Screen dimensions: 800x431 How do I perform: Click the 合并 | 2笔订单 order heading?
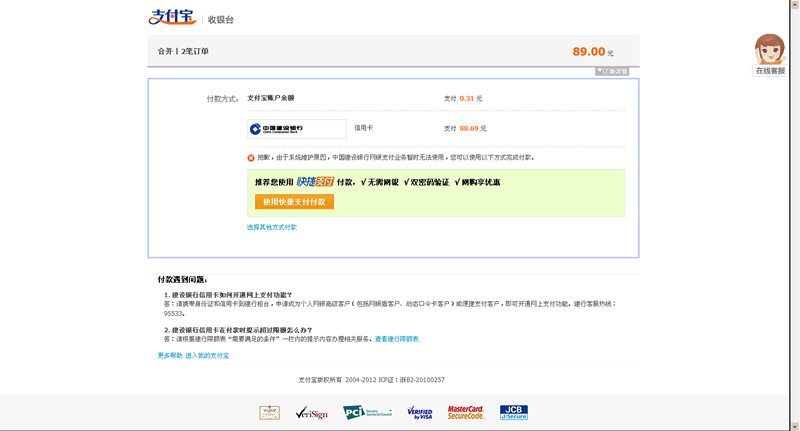point(183,51)
